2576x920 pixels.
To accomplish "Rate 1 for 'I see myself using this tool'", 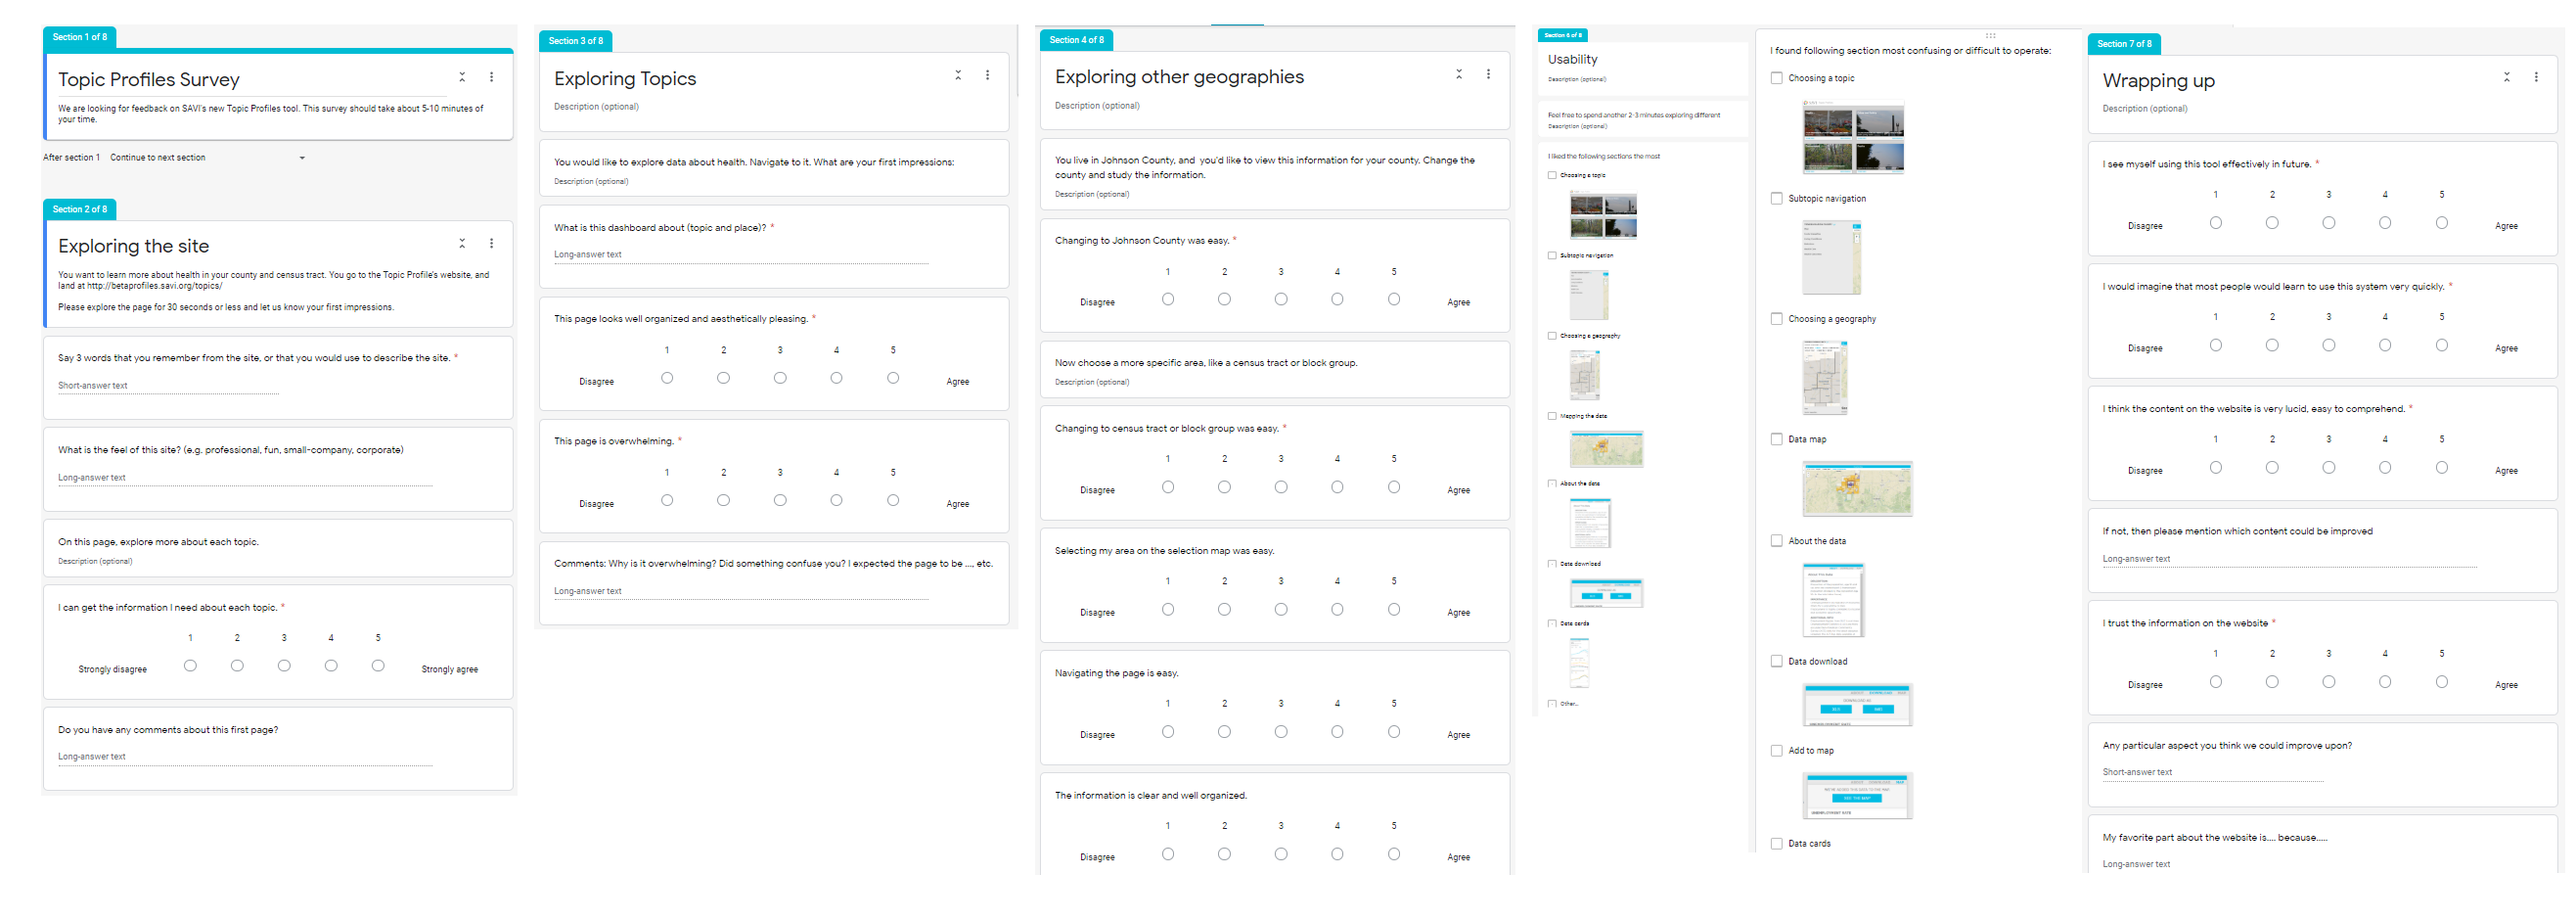I will (x=2215, y=223).
